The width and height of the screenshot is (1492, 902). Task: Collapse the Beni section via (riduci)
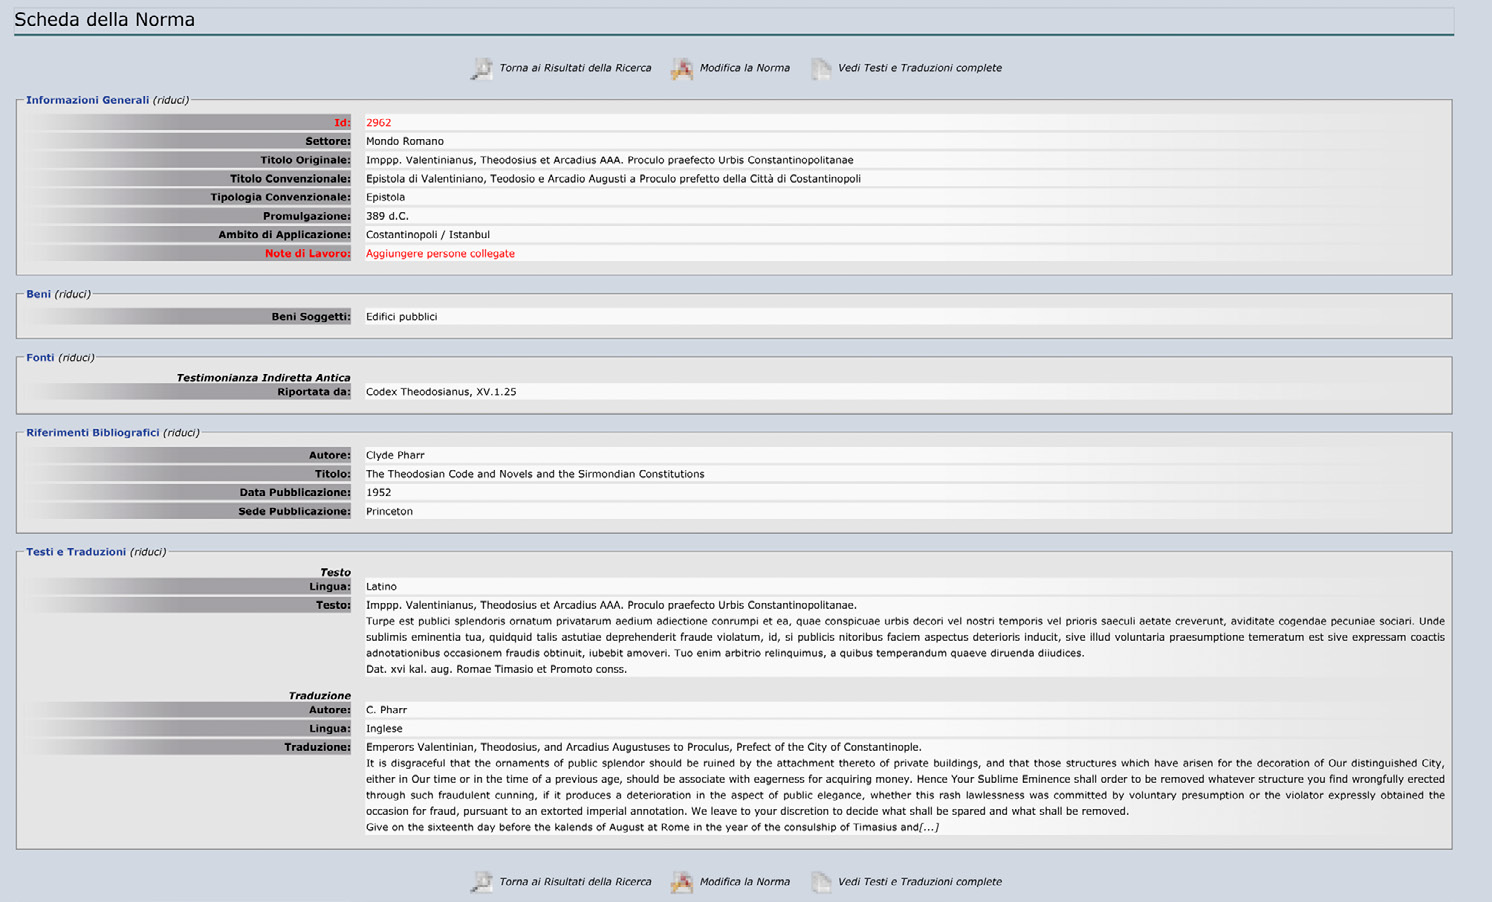coord(73,294)
